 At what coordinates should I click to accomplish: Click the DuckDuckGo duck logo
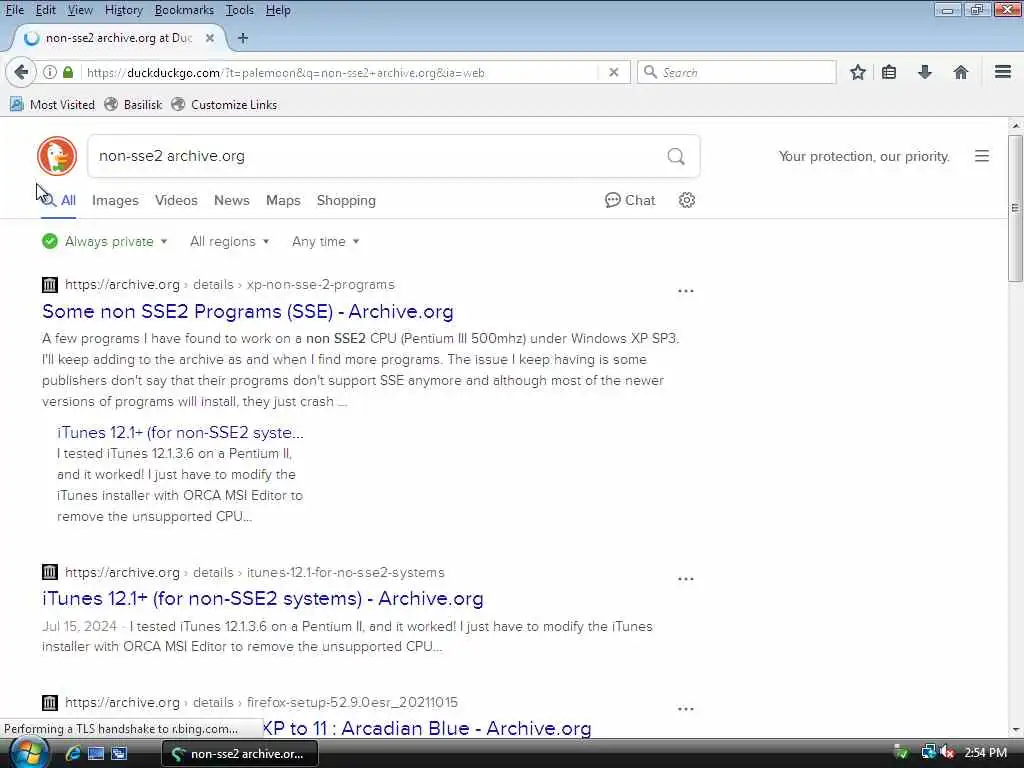tap(57, 156)
